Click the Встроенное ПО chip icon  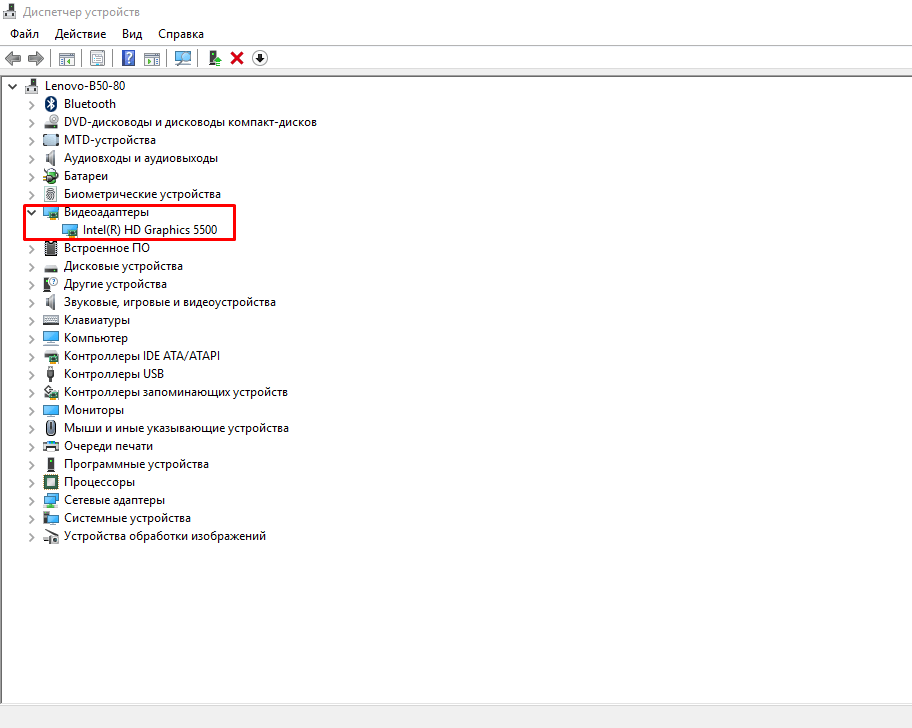tap(51, 248)
